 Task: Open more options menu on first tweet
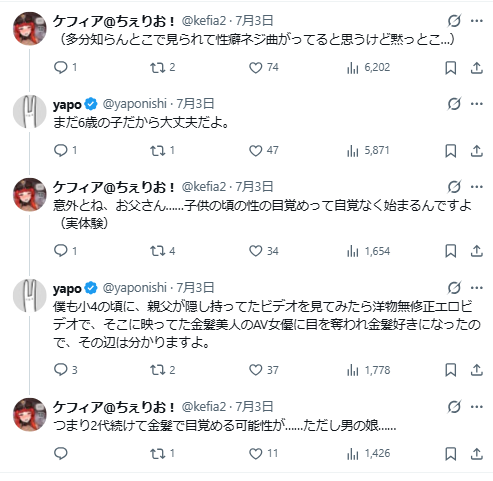coord(477,21)
